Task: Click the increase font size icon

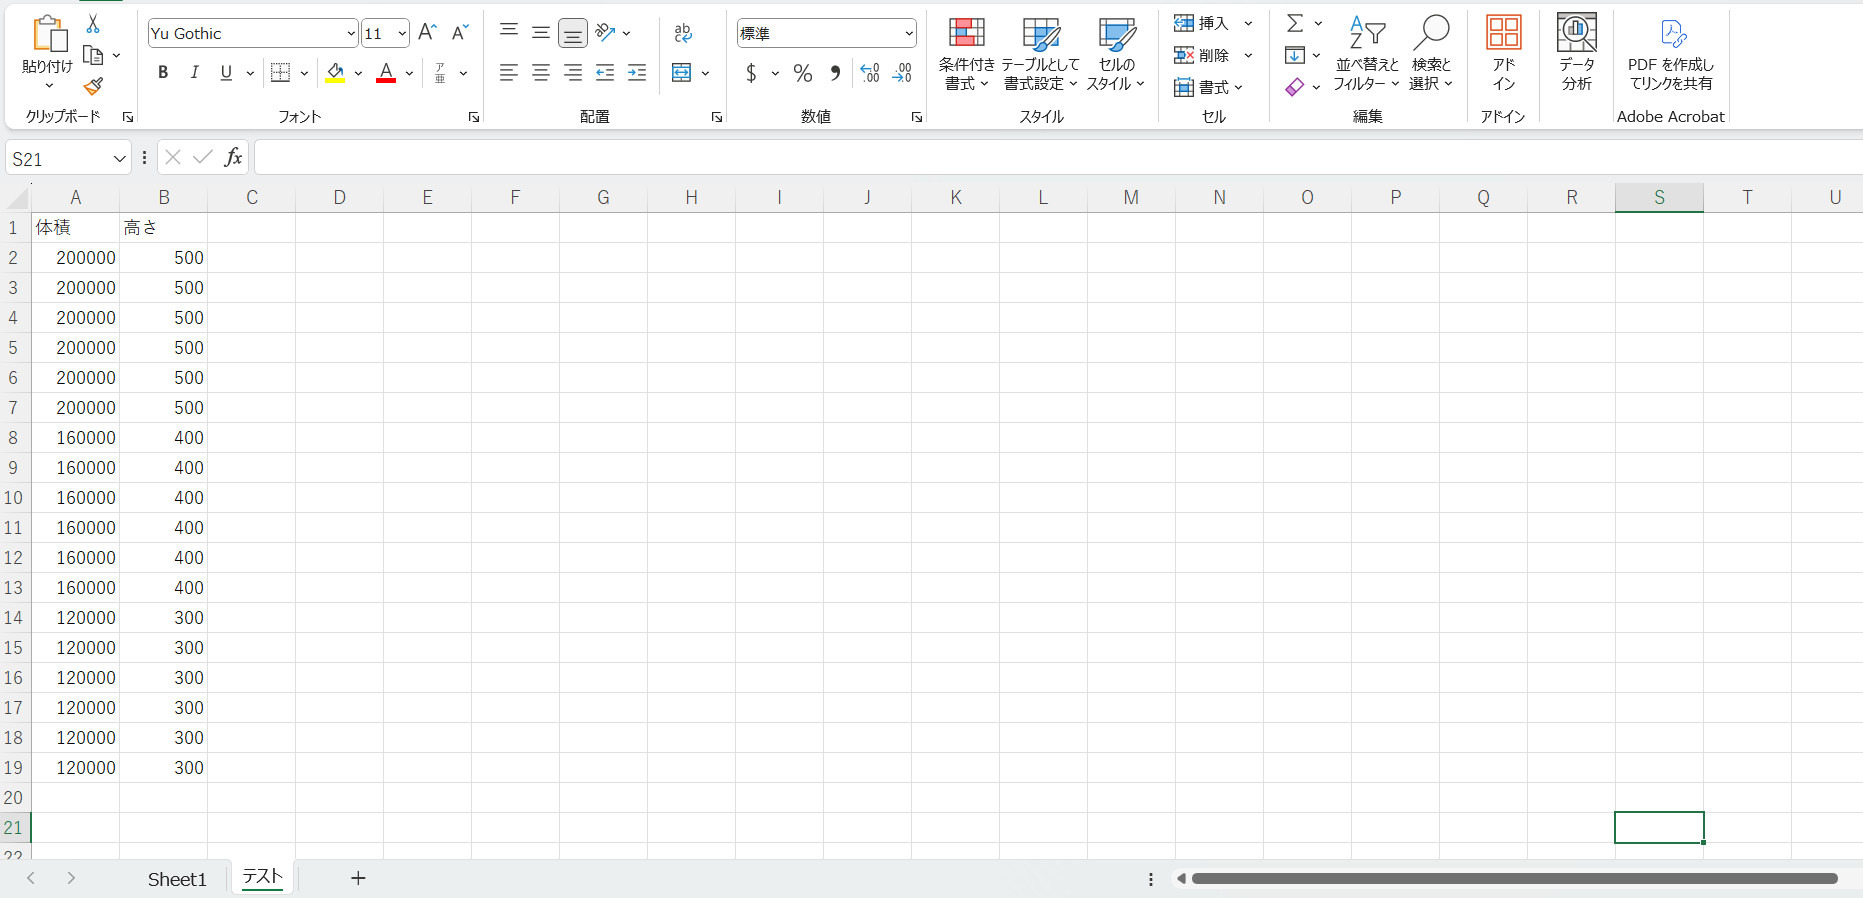Action: coord(427,33)
